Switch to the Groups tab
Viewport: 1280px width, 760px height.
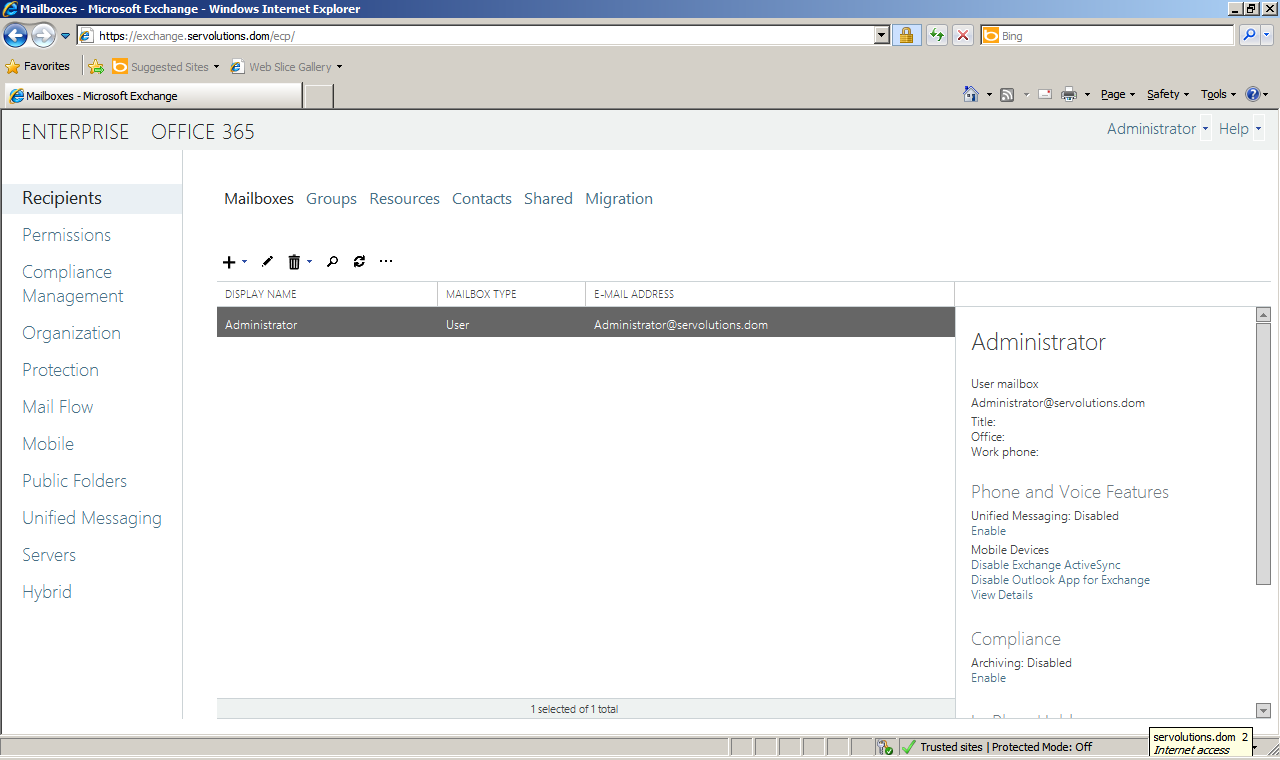[331, 199]
